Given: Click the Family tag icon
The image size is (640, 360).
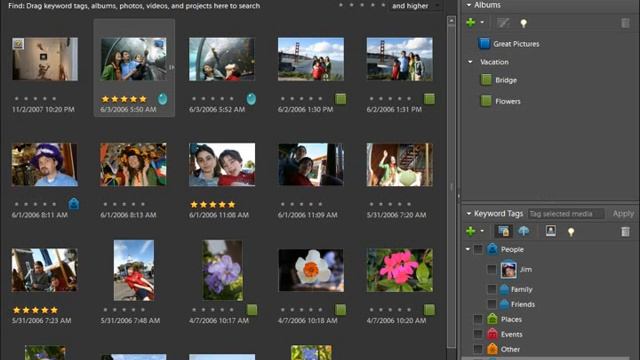Looking at the screenshot, I should (x=504, y=289).
